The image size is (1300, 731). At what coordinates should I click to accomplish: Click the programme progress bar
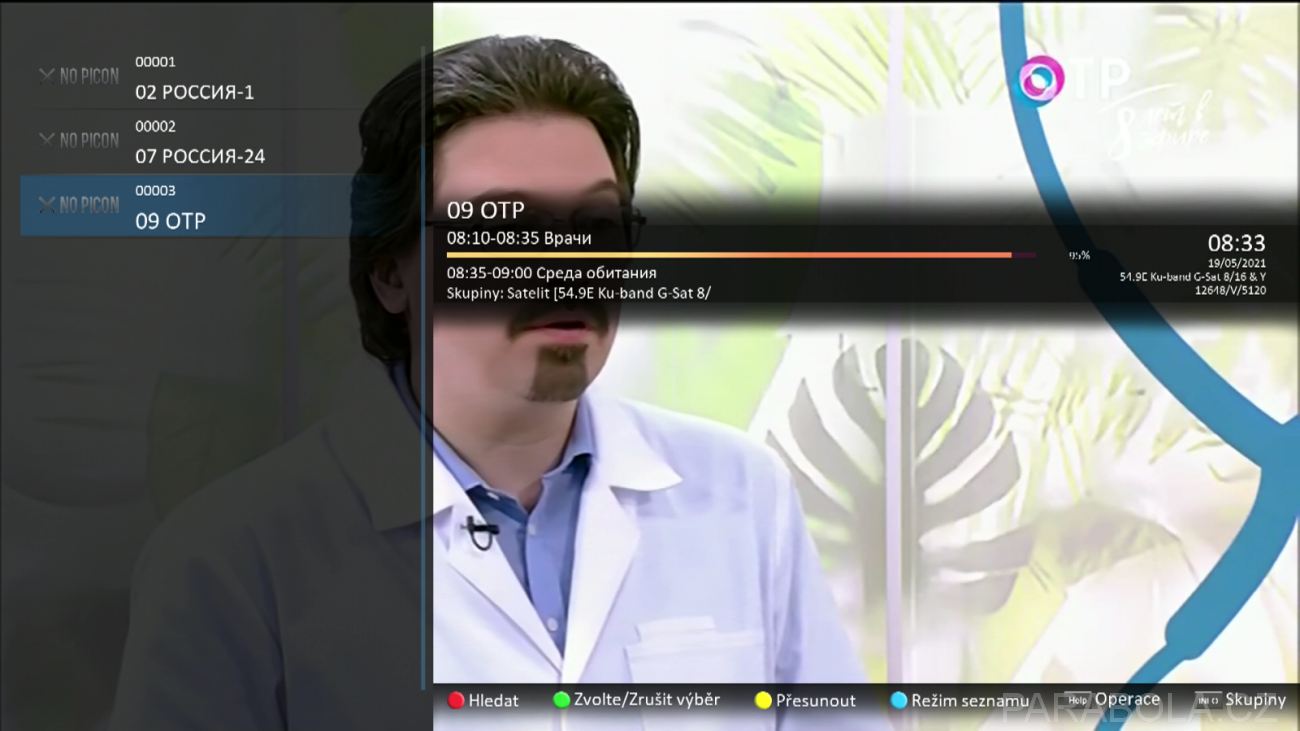point(741,255)
